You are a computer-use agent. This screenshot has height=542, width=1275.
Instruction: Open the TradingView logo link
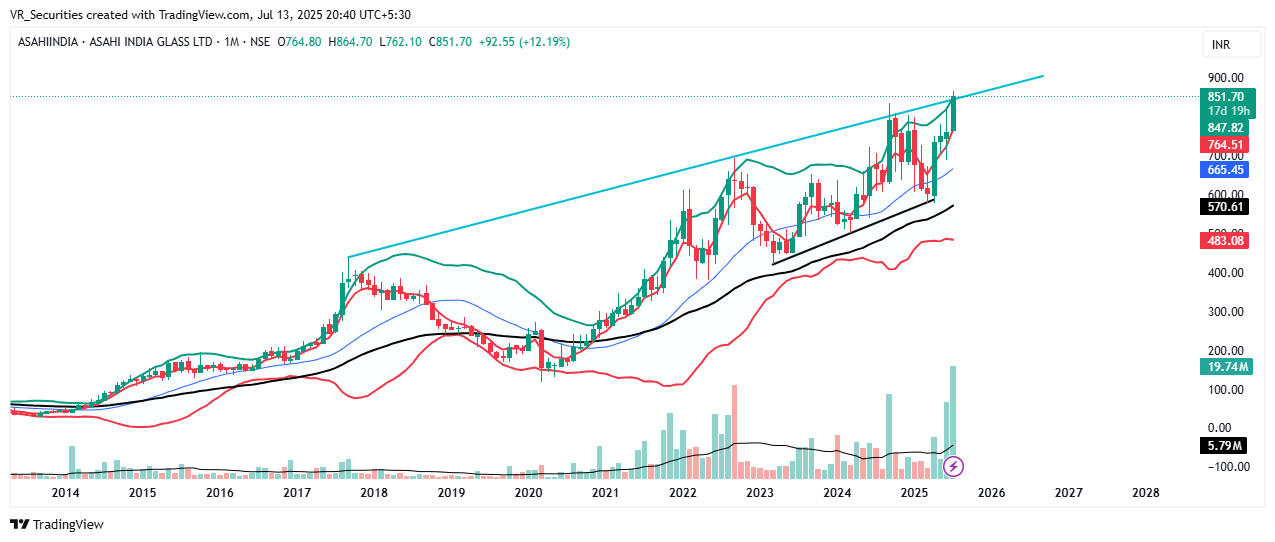point(57,524)
